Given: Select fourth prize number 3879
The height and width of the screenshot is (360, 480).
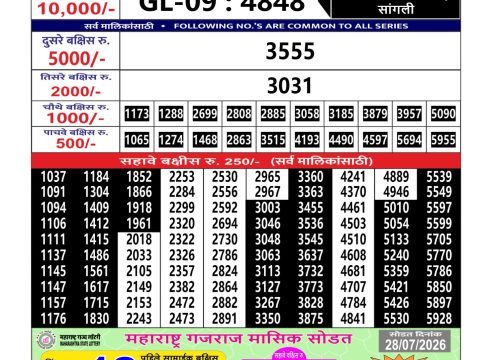Looking at the screenshot, I should point(375,114).
